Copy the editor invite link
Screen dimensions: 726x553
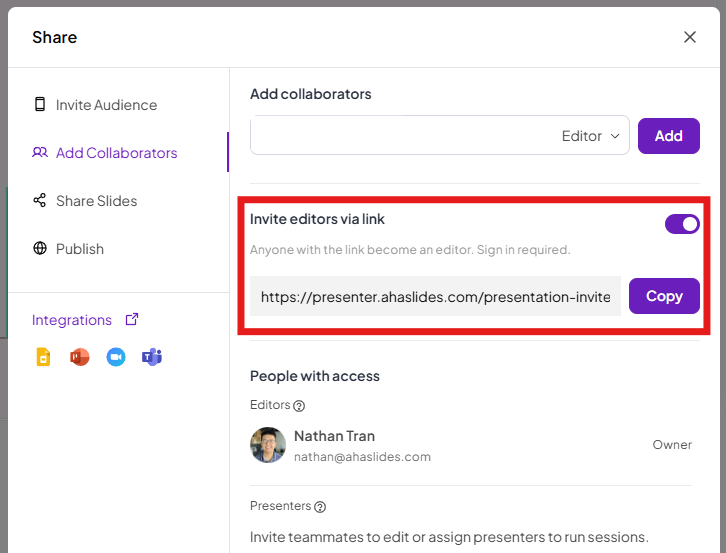[x=664, y=296]
